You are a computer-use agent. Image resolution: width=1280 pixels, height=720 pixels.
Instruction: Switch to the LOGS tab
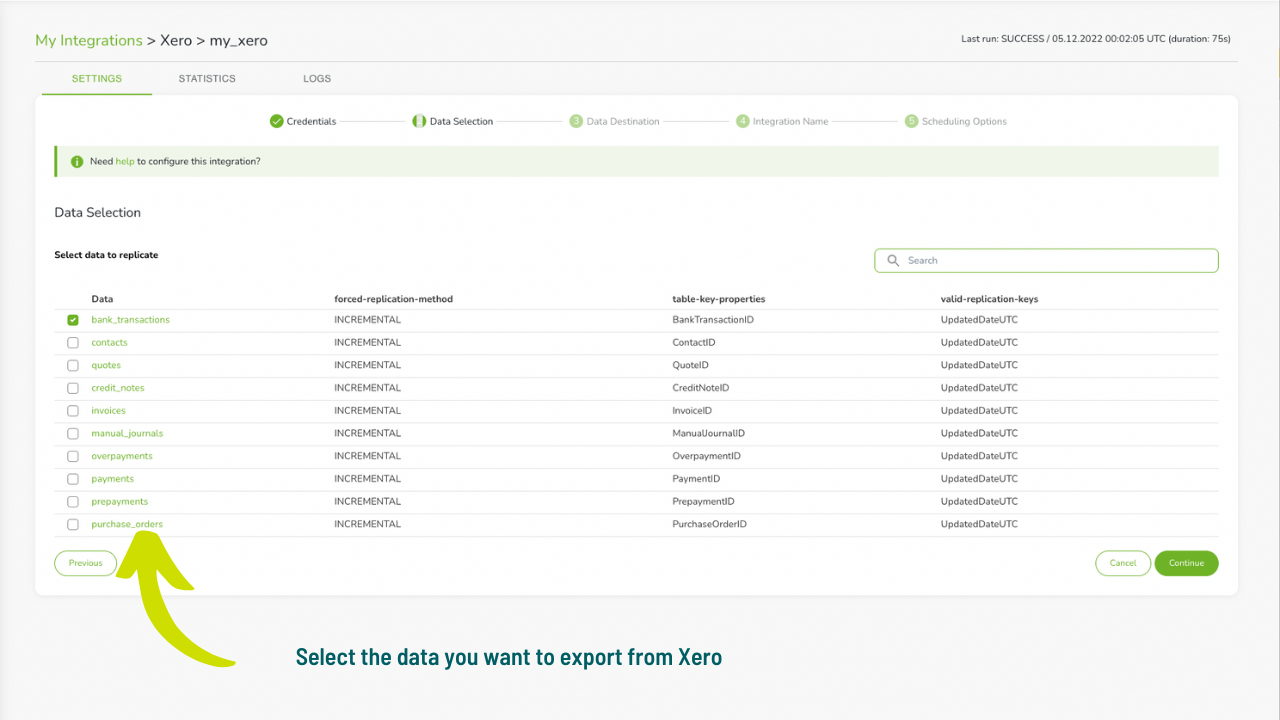[317, 79]
